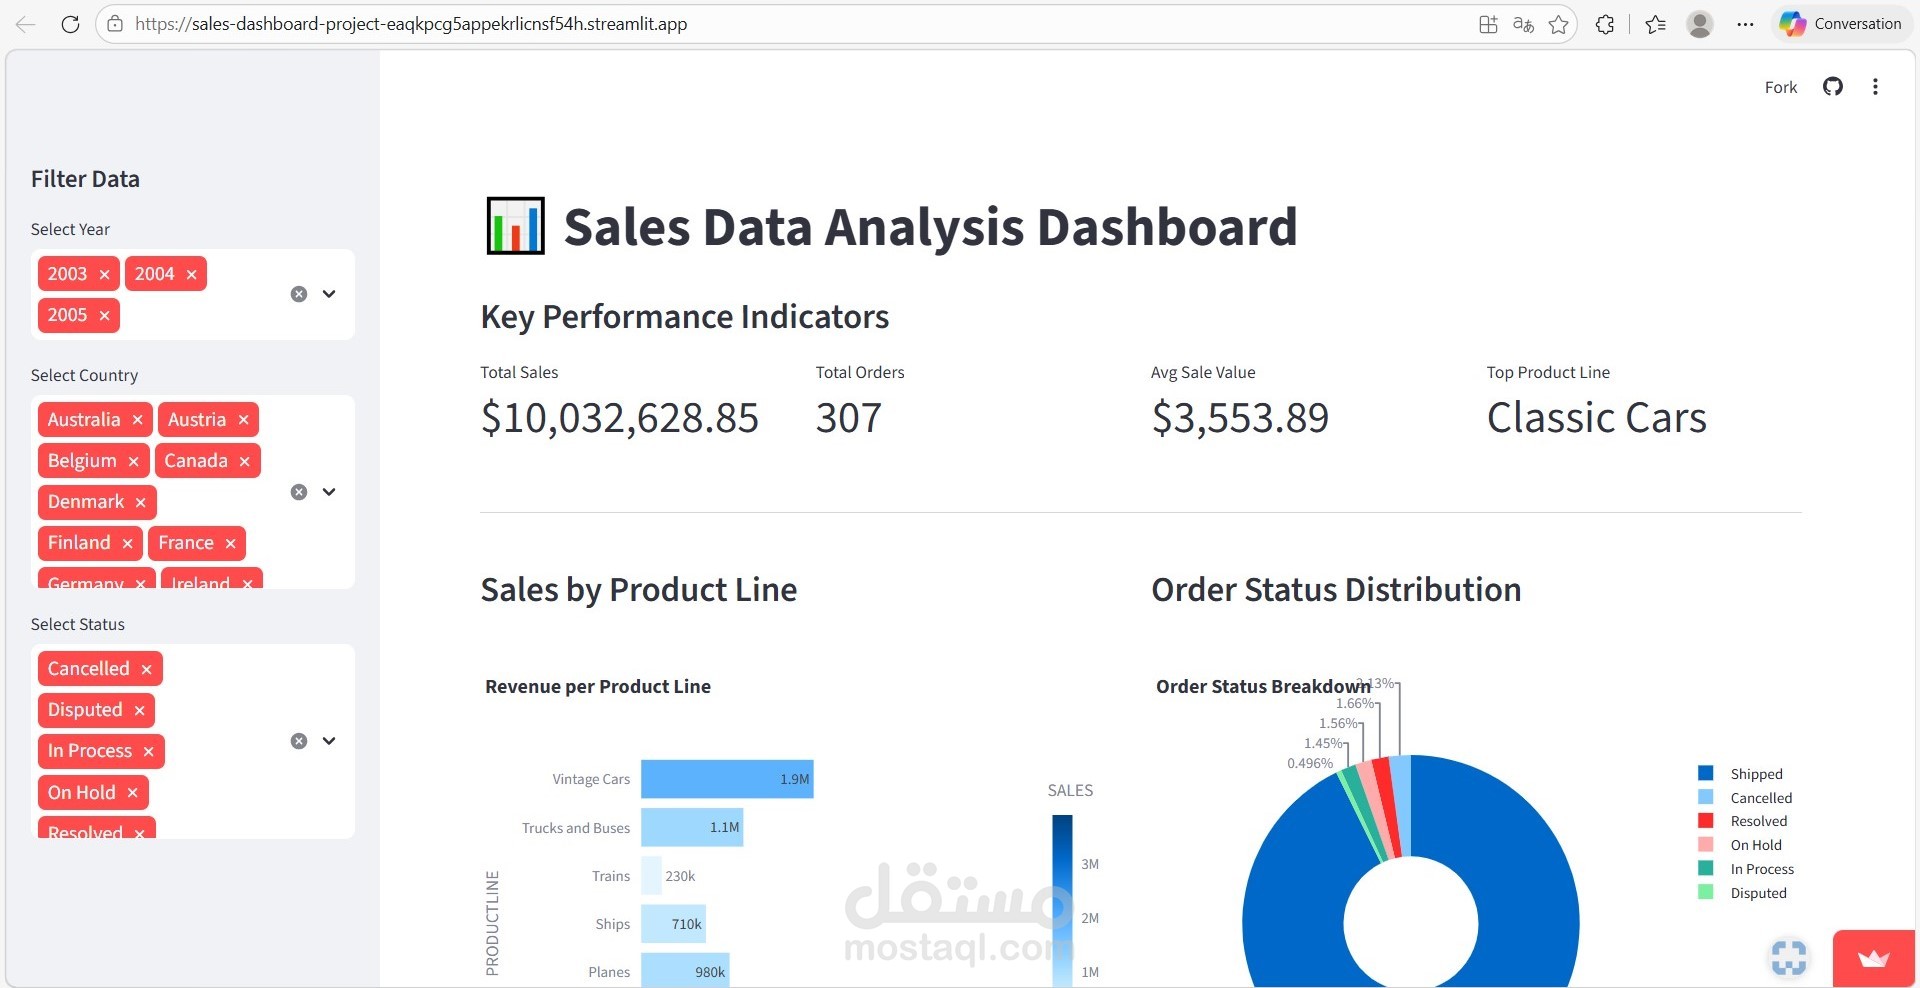Remove 2005 year tag
Screen dimensions: 1920x988
(x=104, y=315)
